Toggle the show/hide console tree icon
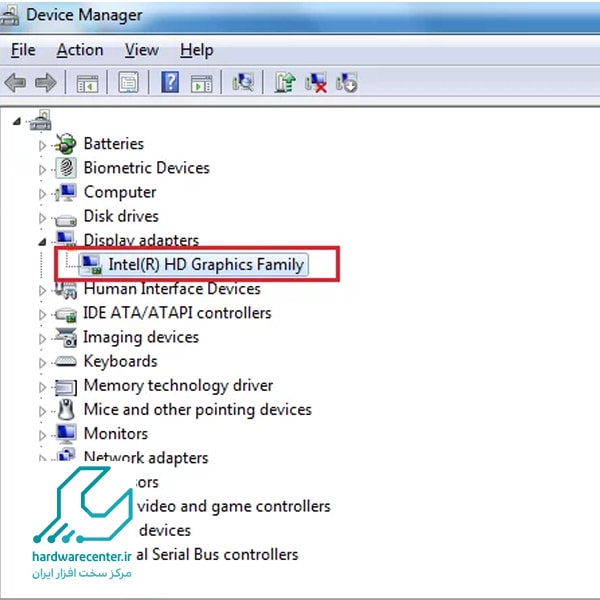Screen dimensions: 600x600 [87, 83]
